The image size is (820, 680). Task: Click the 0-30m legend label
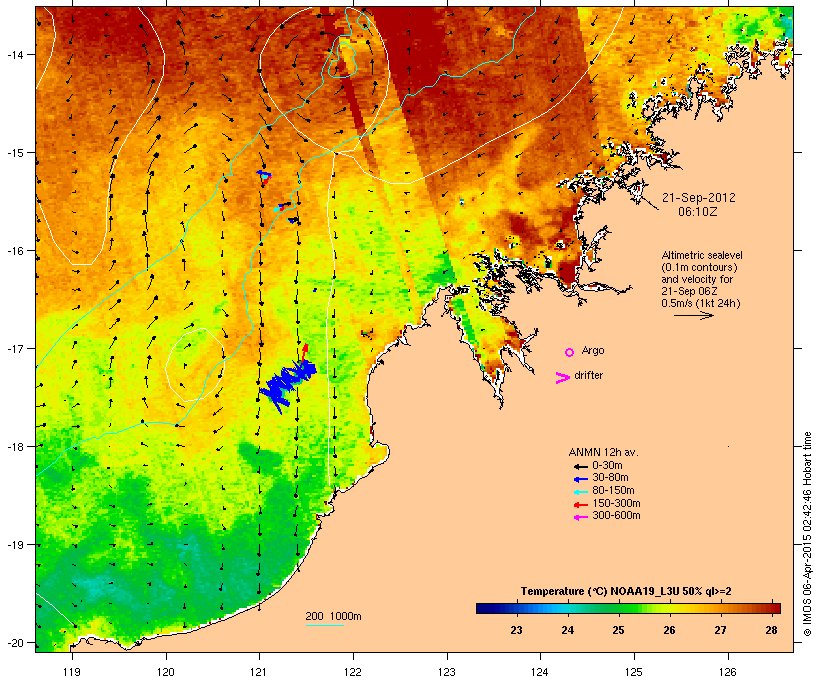tap(607, 466)
